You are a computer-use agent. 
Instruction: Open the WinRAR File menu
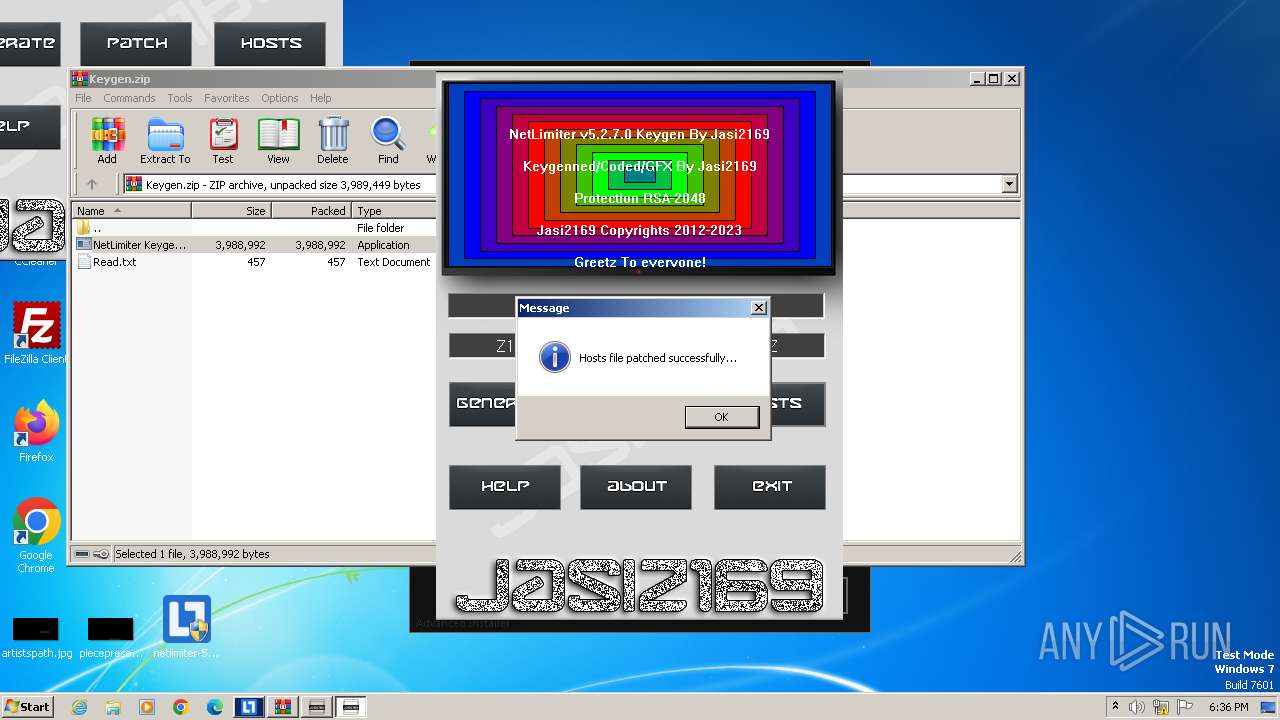[83, 98]
